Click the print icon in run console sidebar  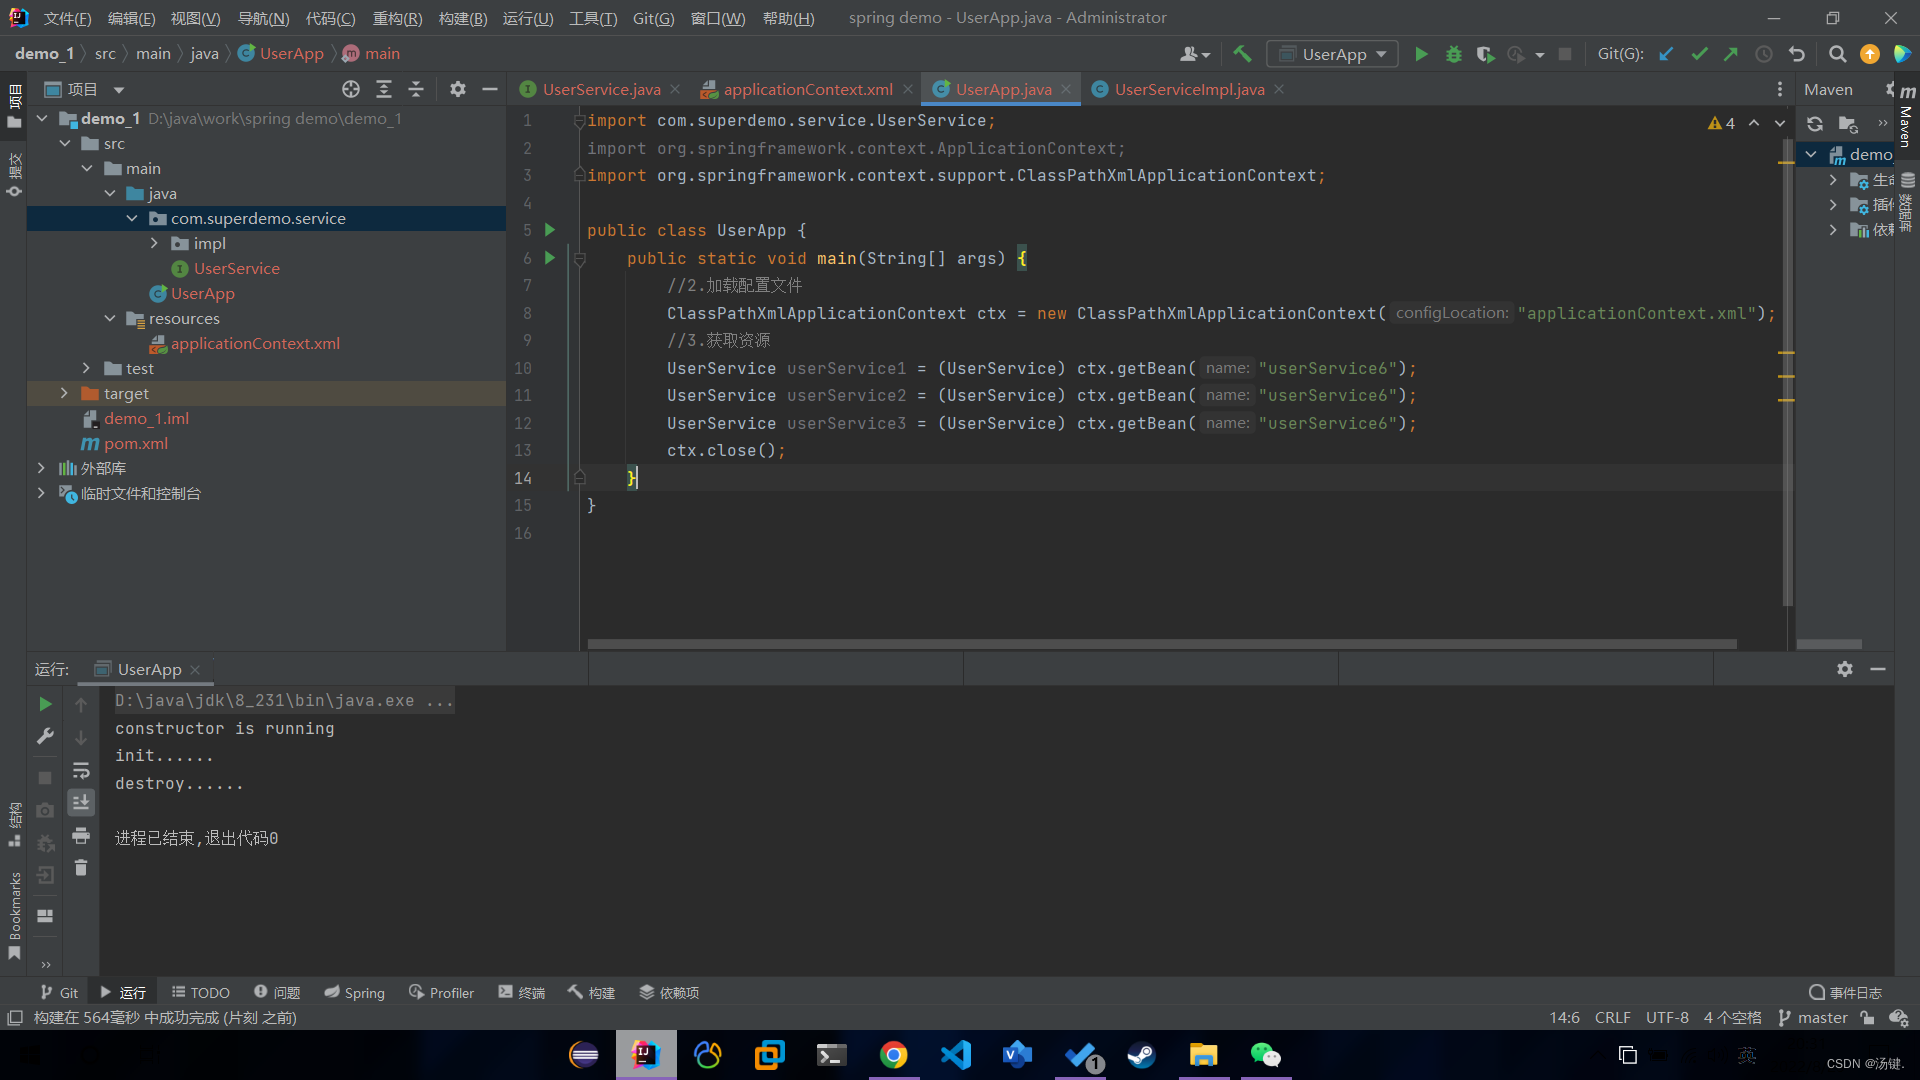tap(81, 835)
